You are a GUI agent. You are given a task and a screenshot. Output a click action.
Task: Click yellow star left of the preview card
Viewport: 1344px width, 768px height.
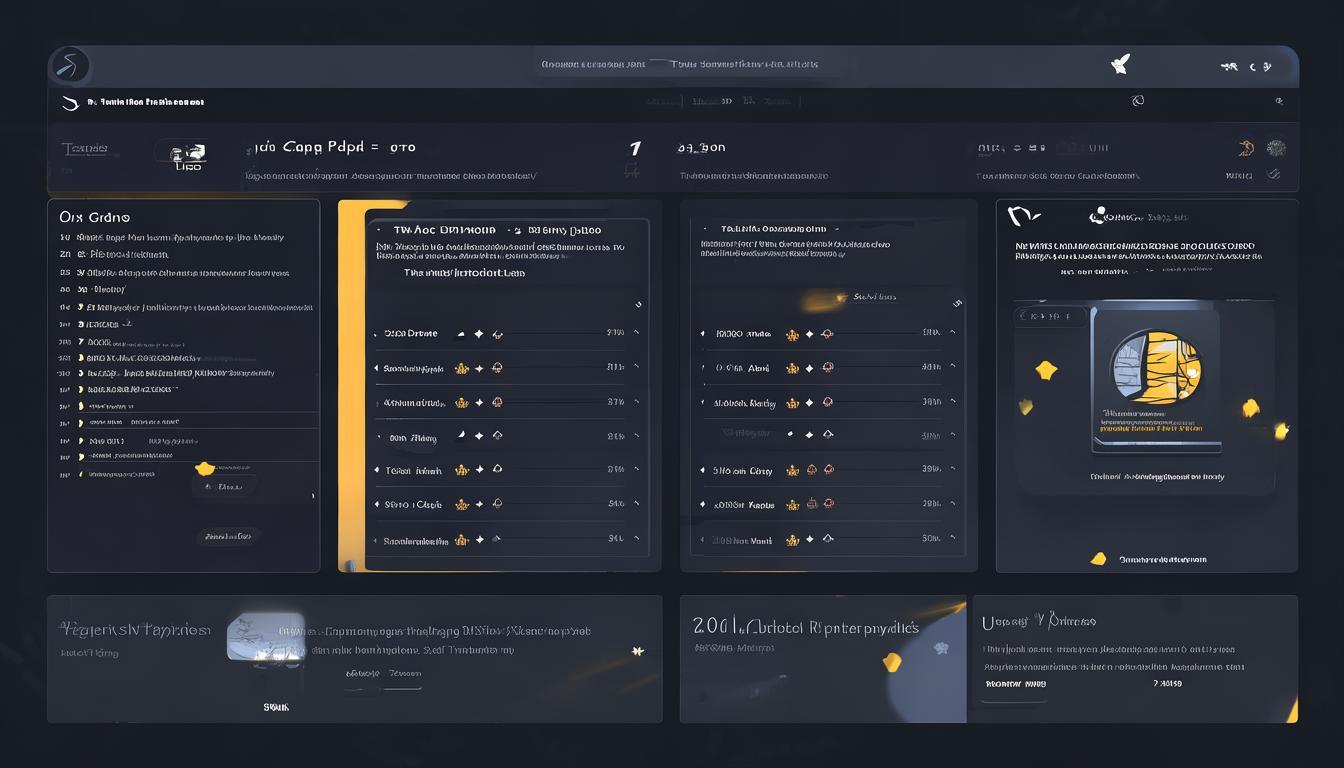pyautogui.click(x=1046, y=371)
